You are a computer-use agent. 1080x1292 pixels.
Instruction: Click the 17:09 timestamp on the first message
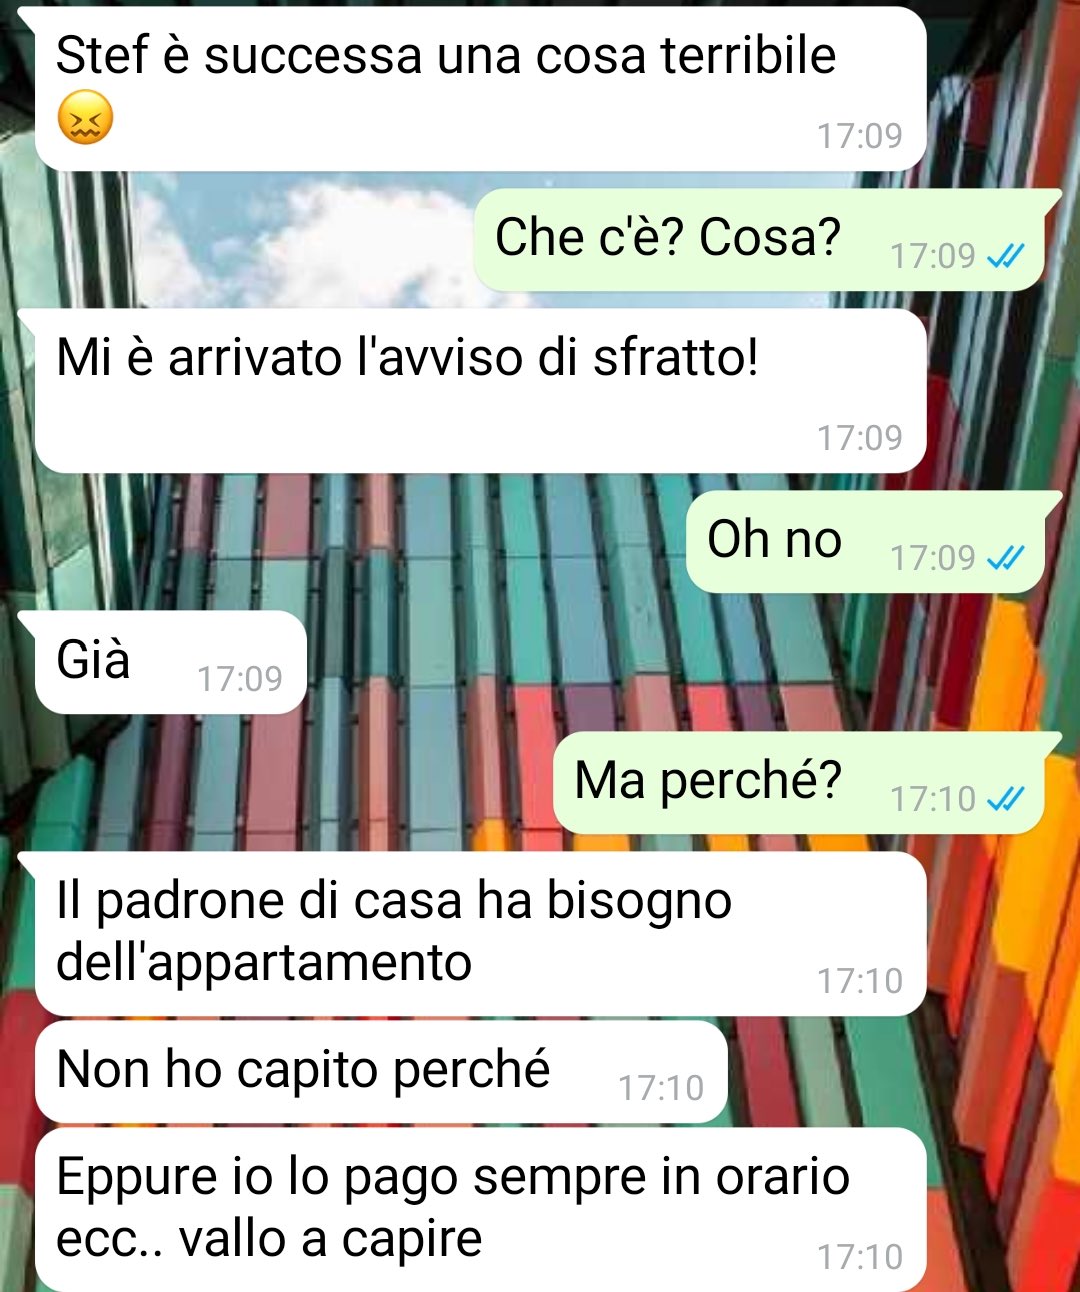pos(860,136)
